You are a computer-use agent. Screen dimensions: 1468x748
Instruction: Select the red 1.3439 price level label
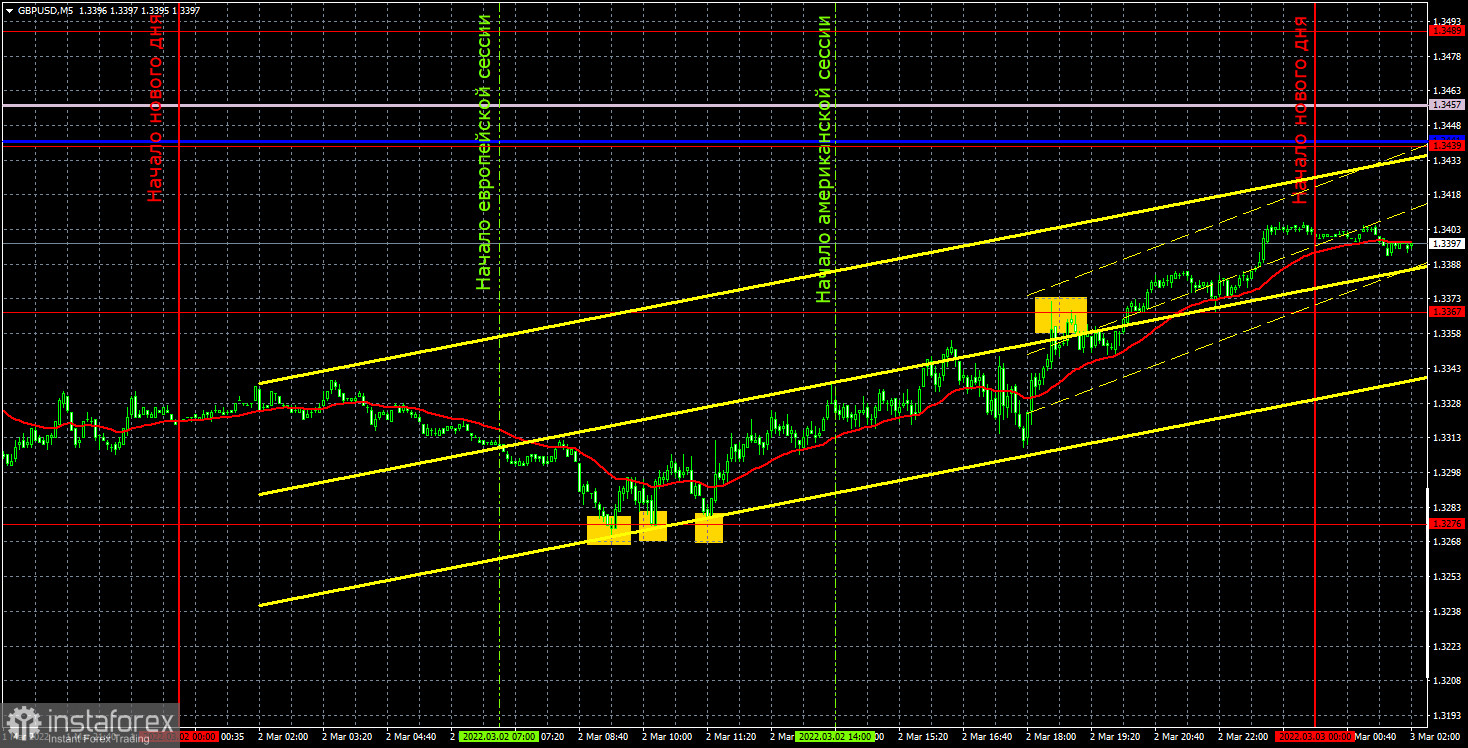[x=1447, y=146]
